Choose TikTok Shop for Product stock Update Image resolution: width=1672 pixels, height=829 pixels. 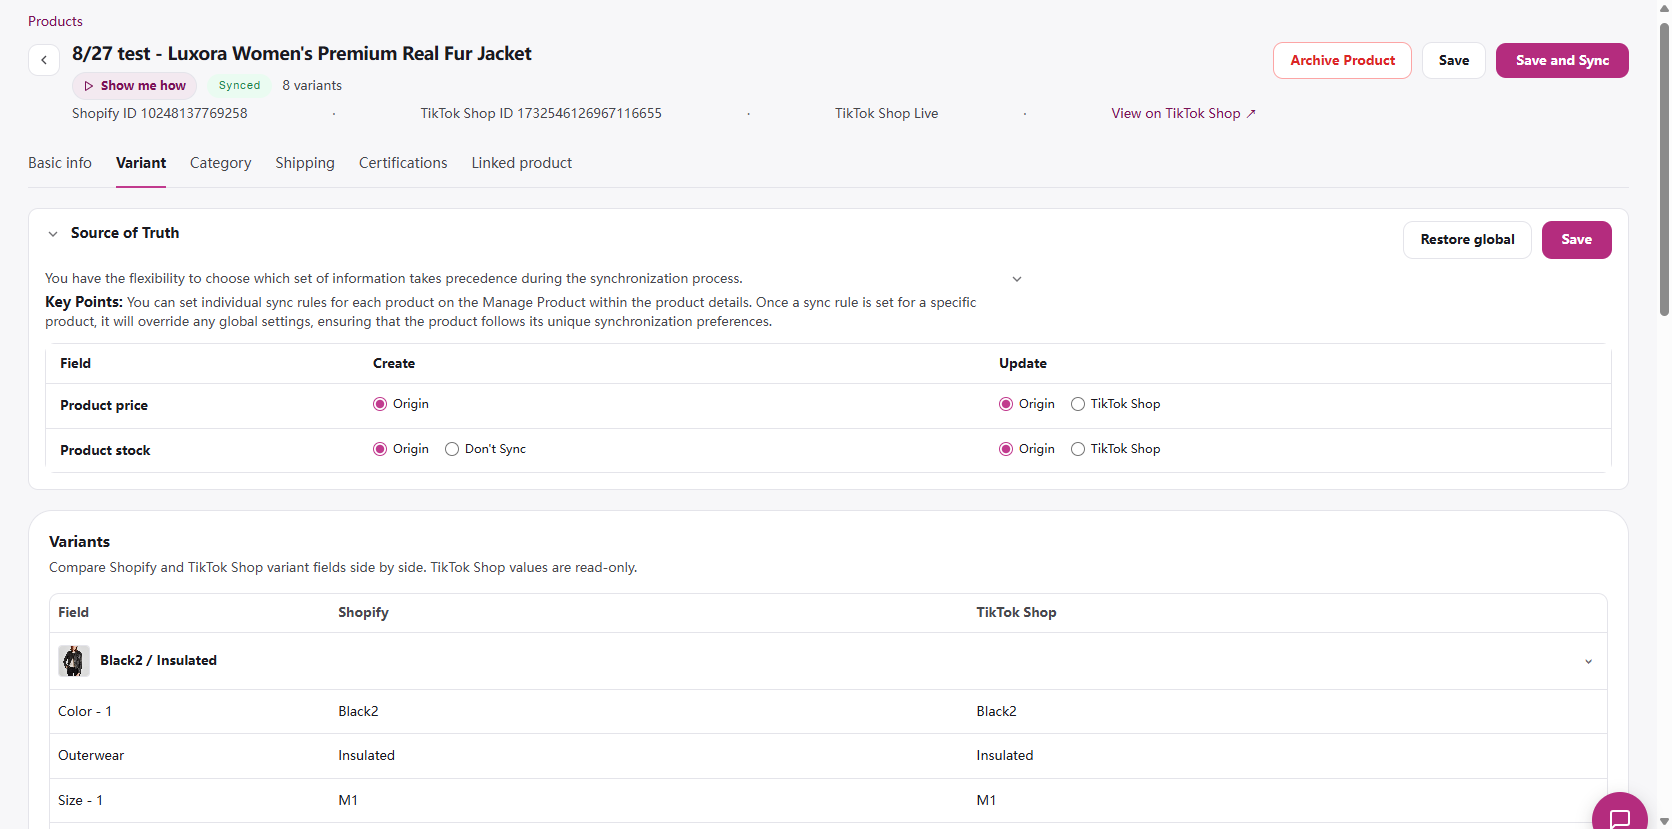click(x=1078, y=449)
